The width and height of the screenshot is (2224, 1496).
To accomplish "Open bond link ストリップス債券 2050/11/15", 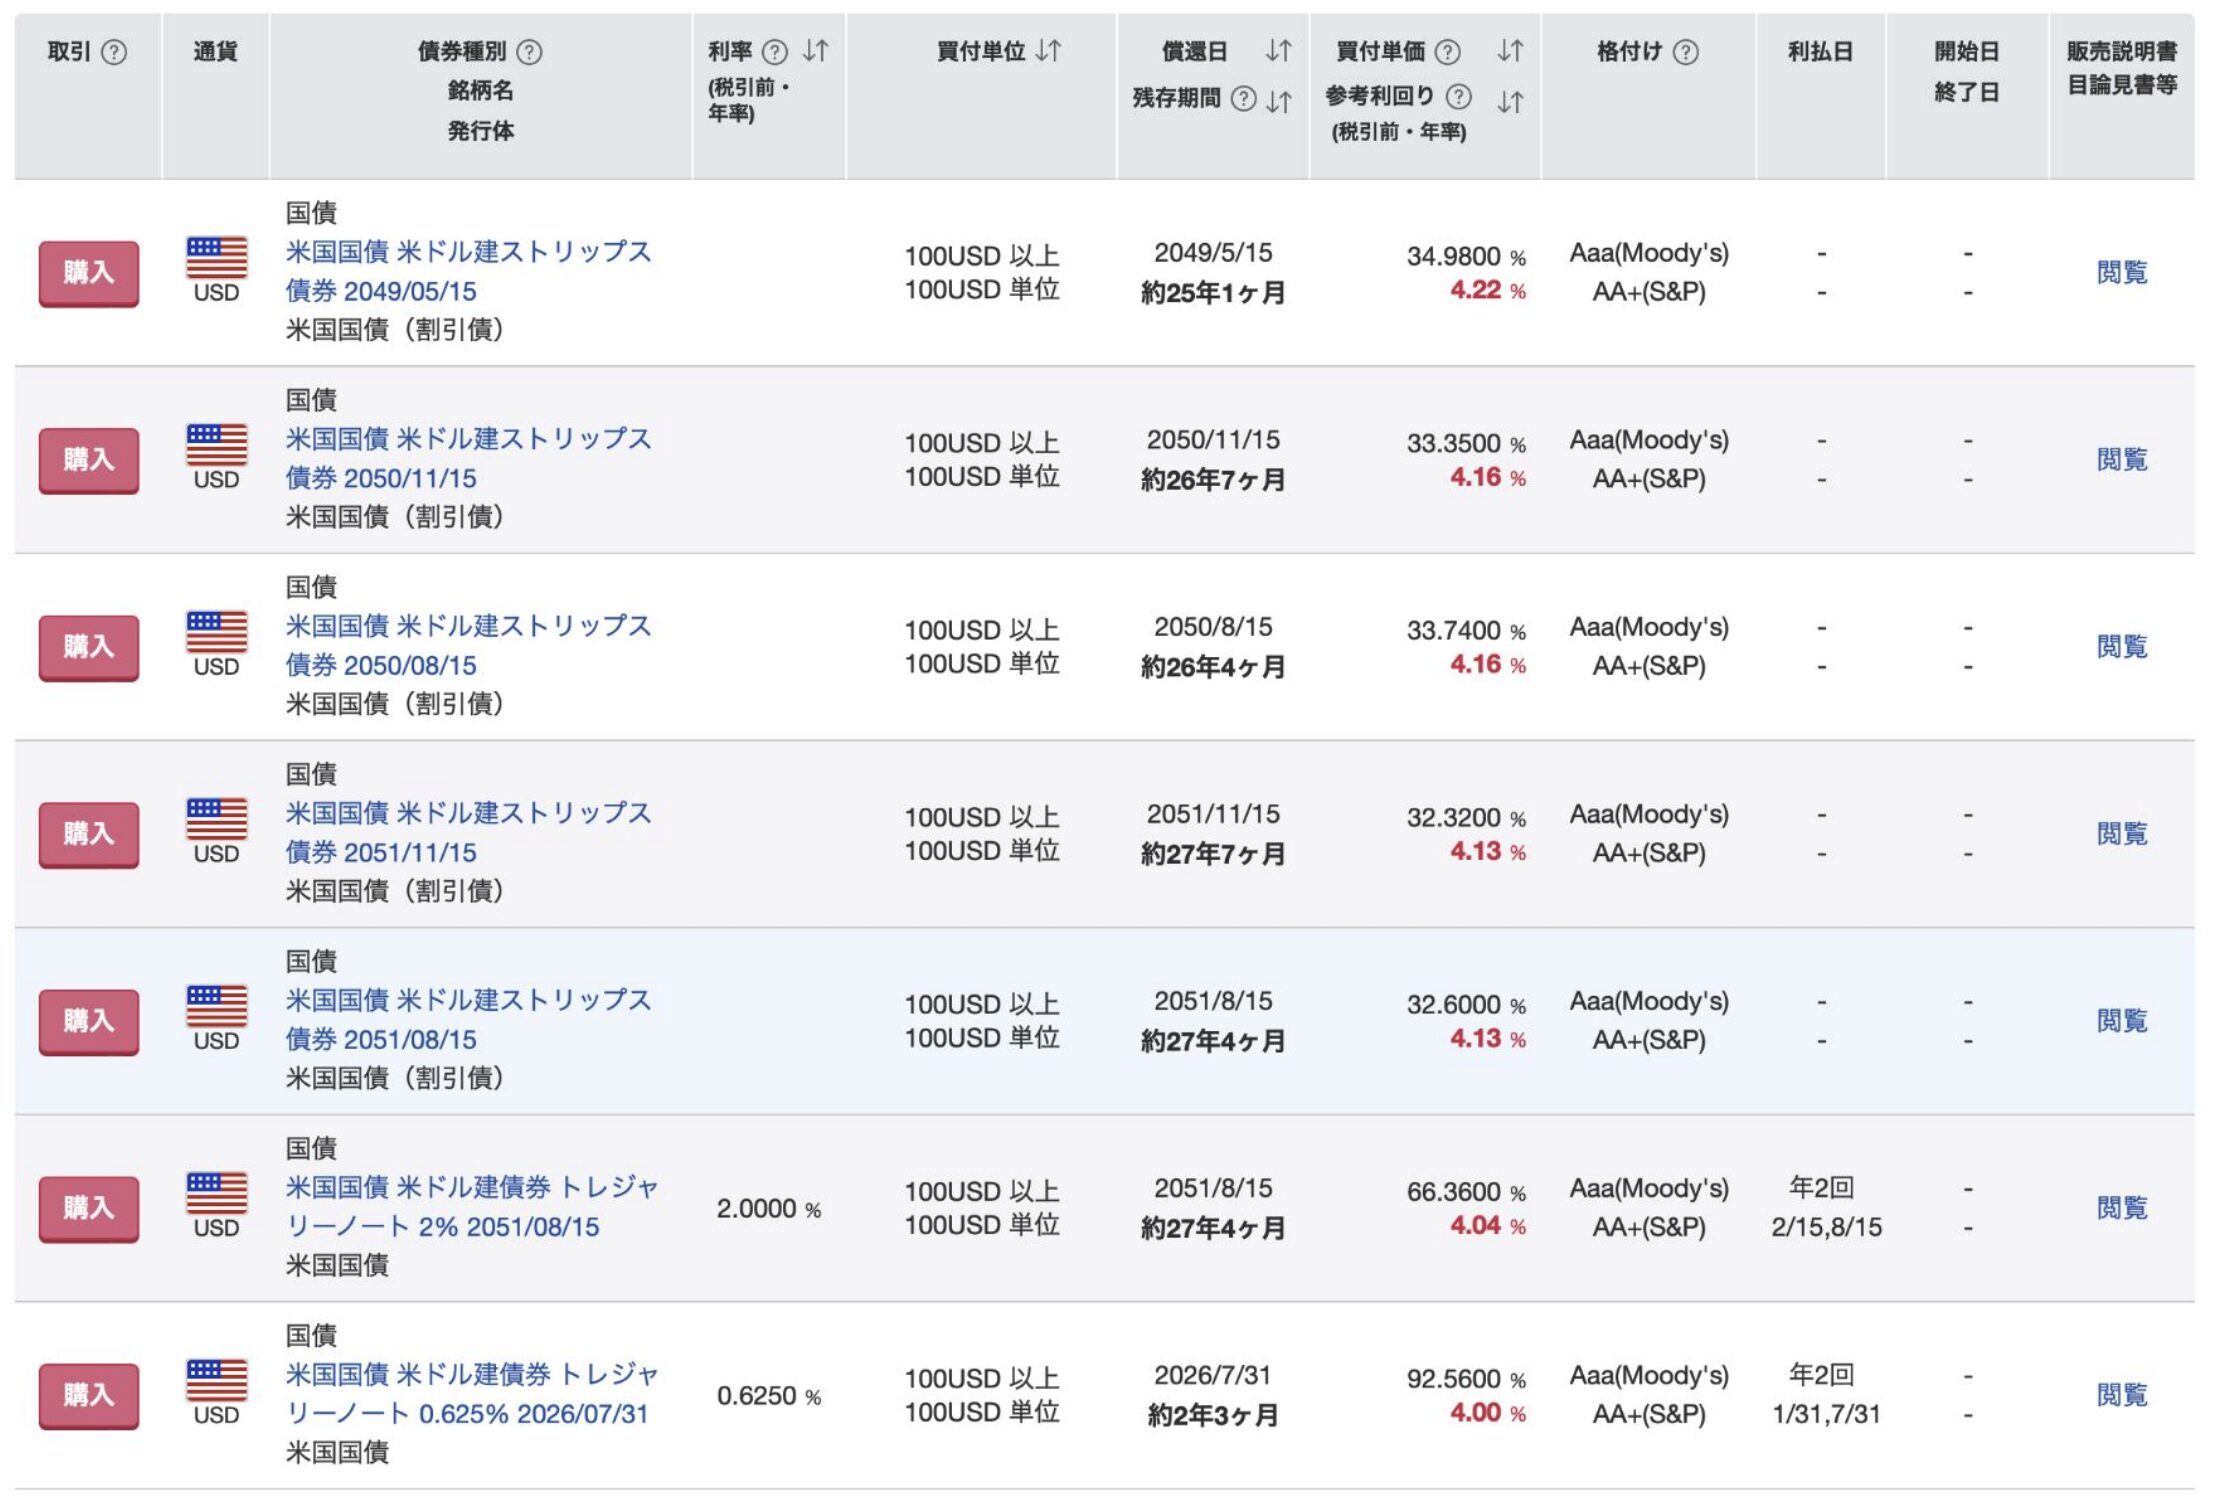I will pyautogui.click(x=468, y=458).
